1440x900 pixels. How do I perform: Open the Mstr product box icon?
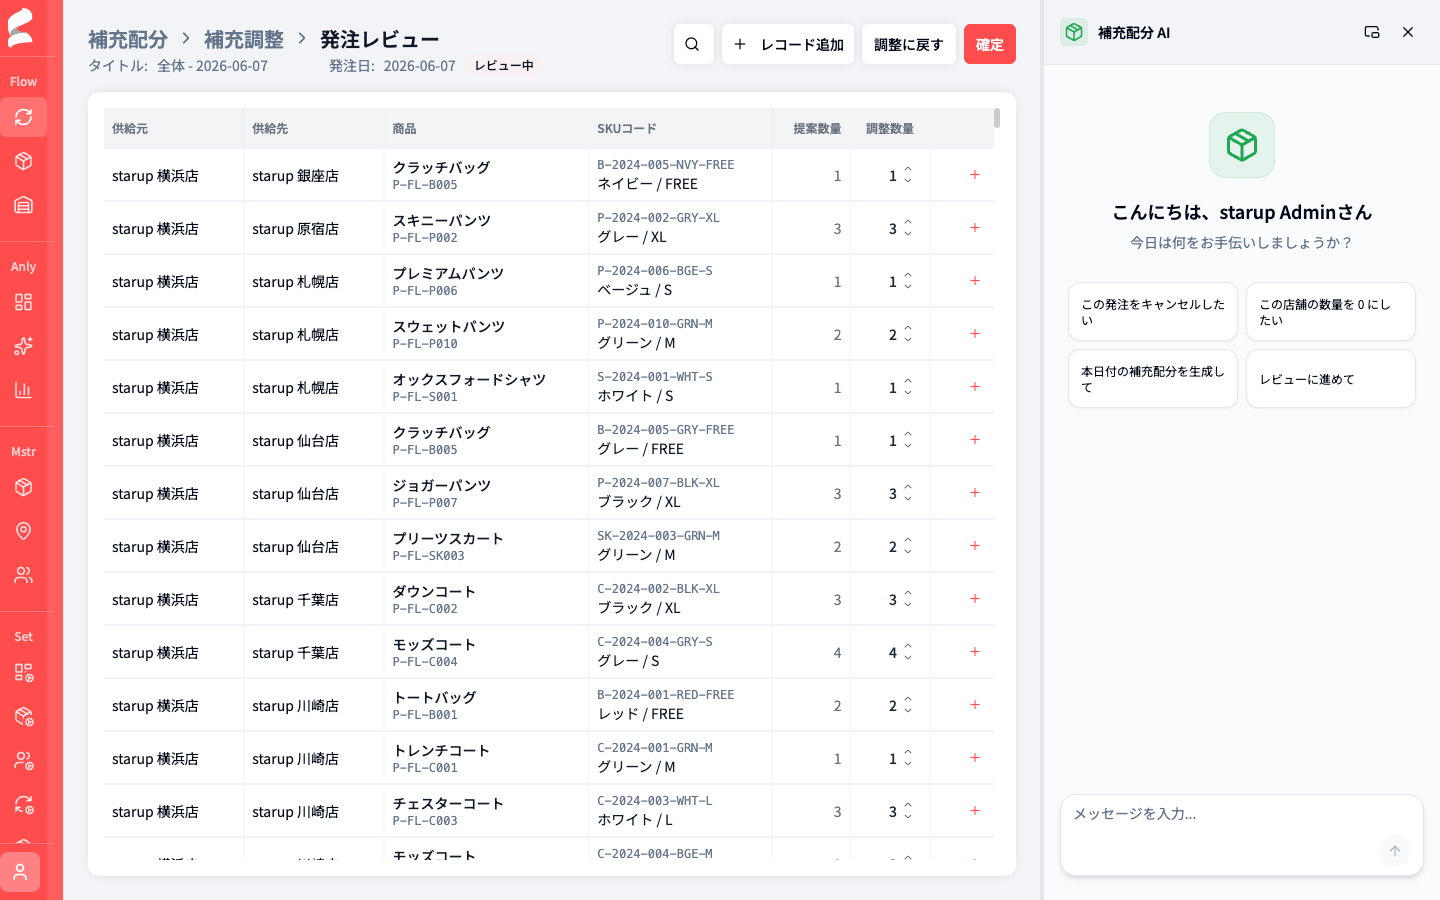coord(23,487)
